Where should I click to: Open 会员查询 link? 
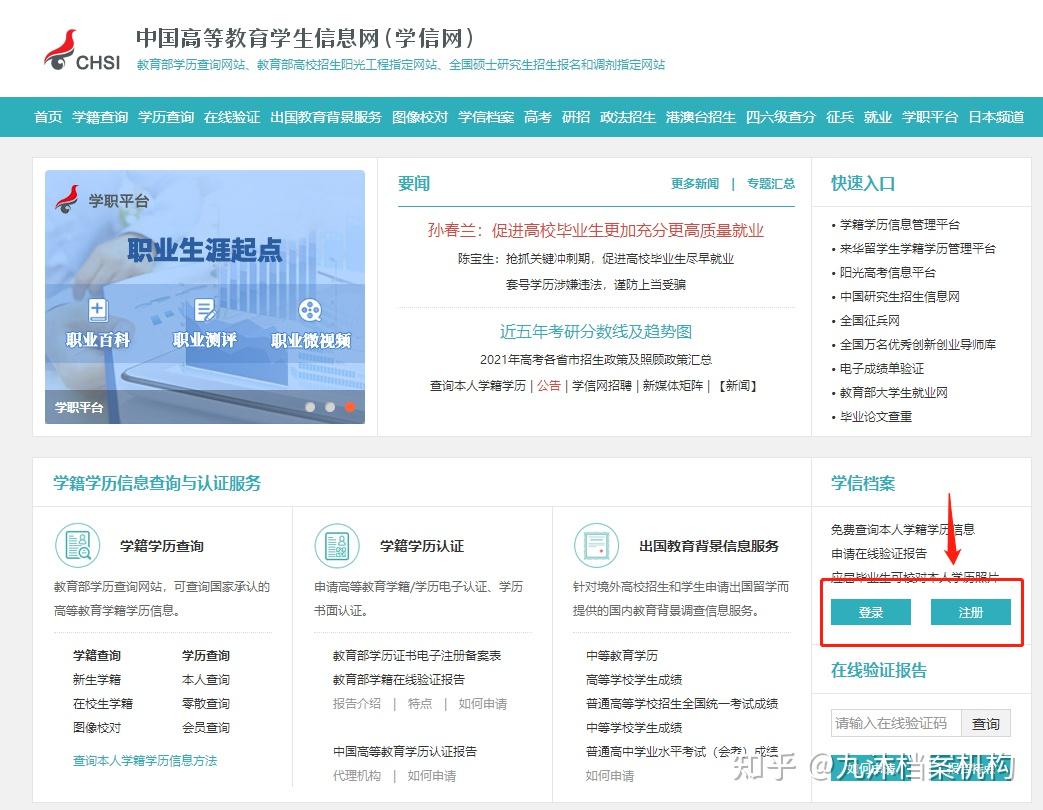[x=206, y=728]
